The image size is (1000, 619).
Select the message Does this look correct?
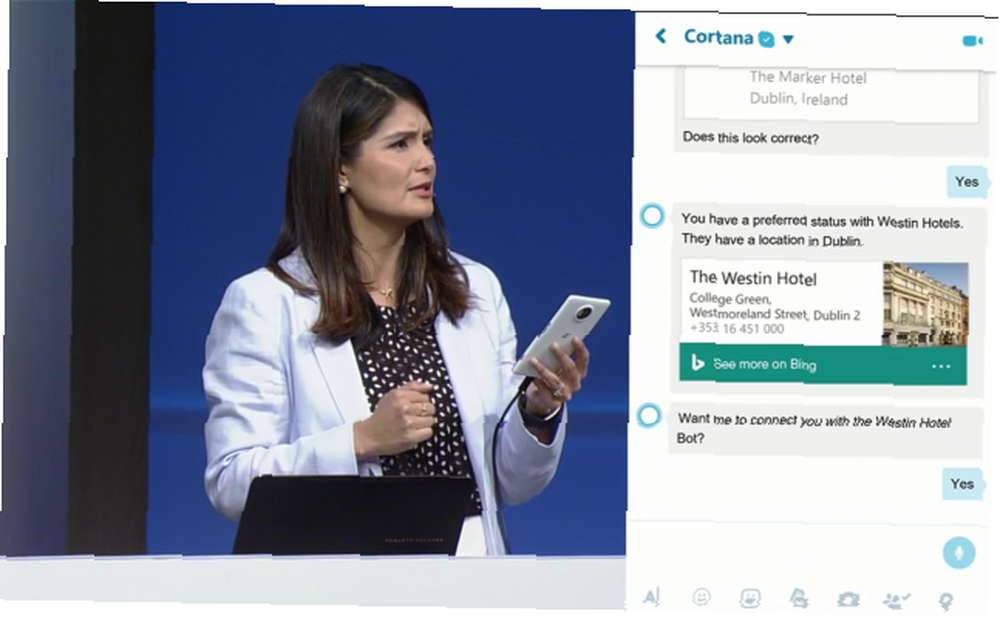coord(751,138)
